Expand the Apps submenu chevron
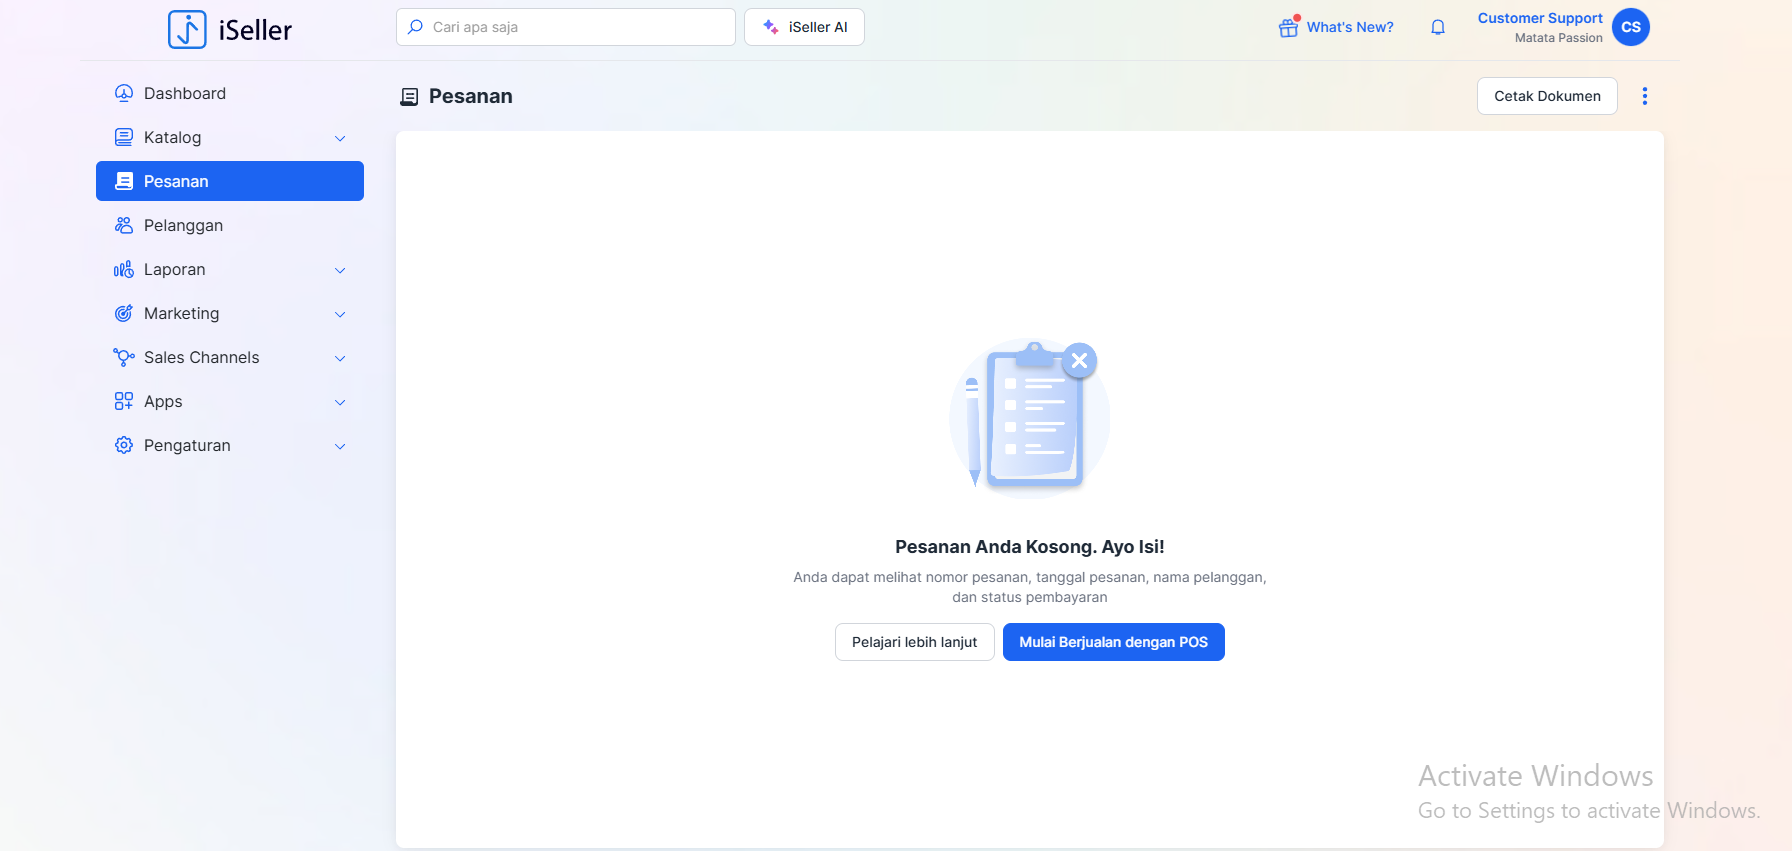Screen dimensions: 1792x851 [340, 402]
